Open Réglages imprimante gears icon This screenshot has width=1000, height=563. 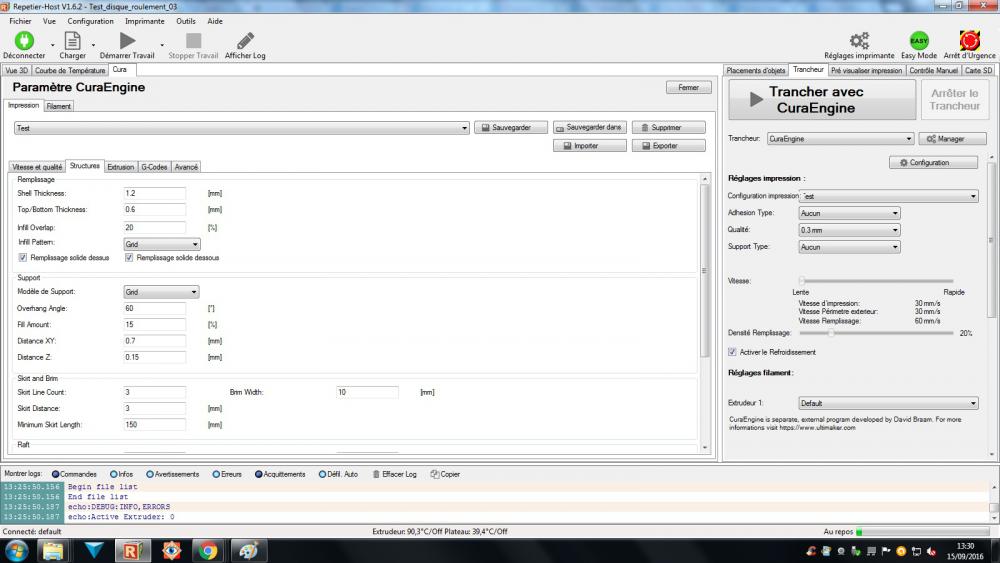[x=859, y=41]
